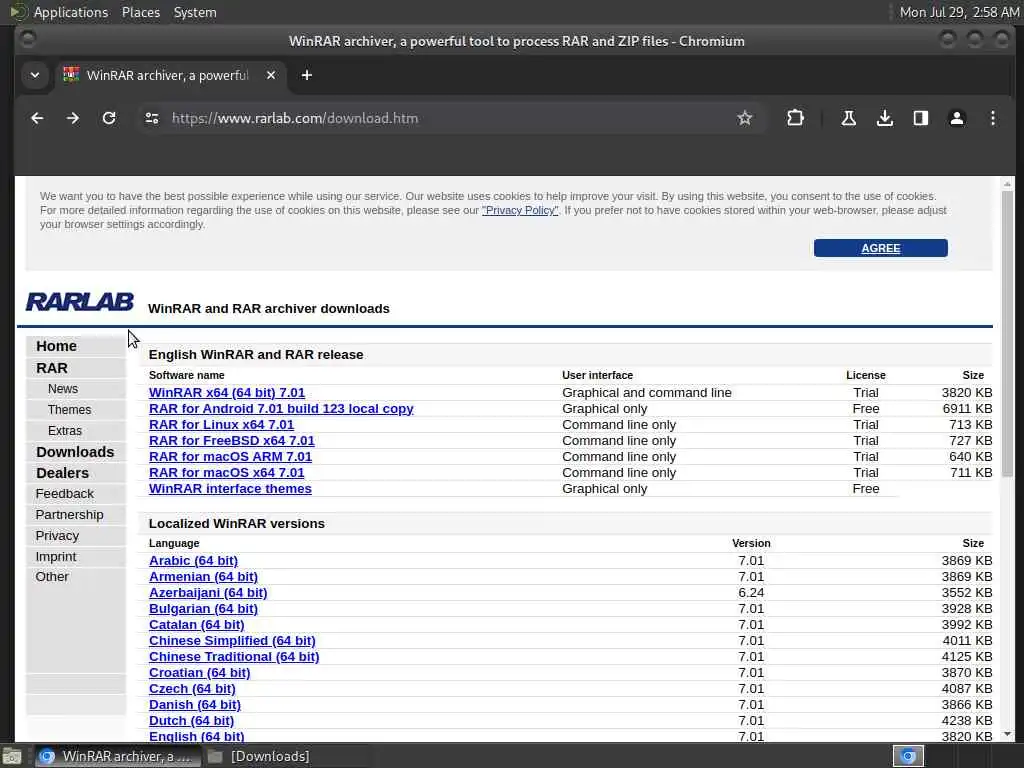Go back with the browser back arrow
Screen dimensions: 1024x768
tap(37, 118)
